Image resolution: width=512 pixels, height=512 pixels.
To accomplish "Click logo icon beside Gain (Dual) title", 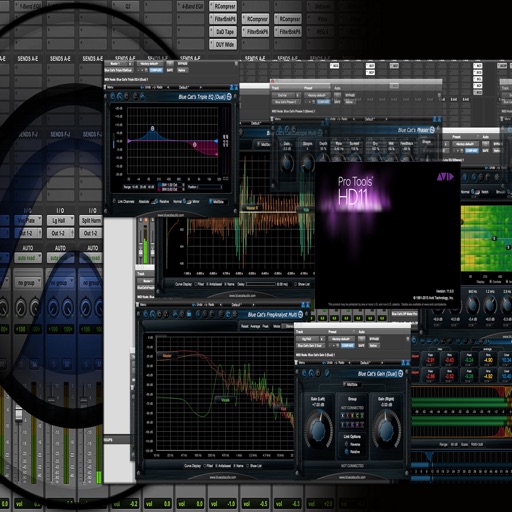I will (401, 374).
